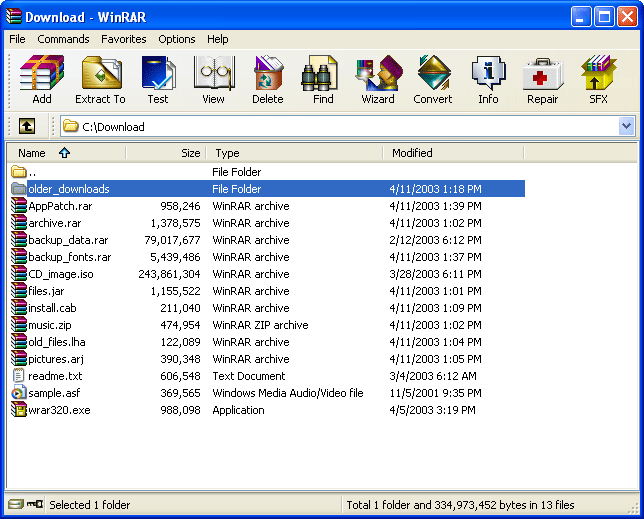The image size is (644, 519).
Task: Show archive Info from toolbar
Action: click(x=488, y=80)
